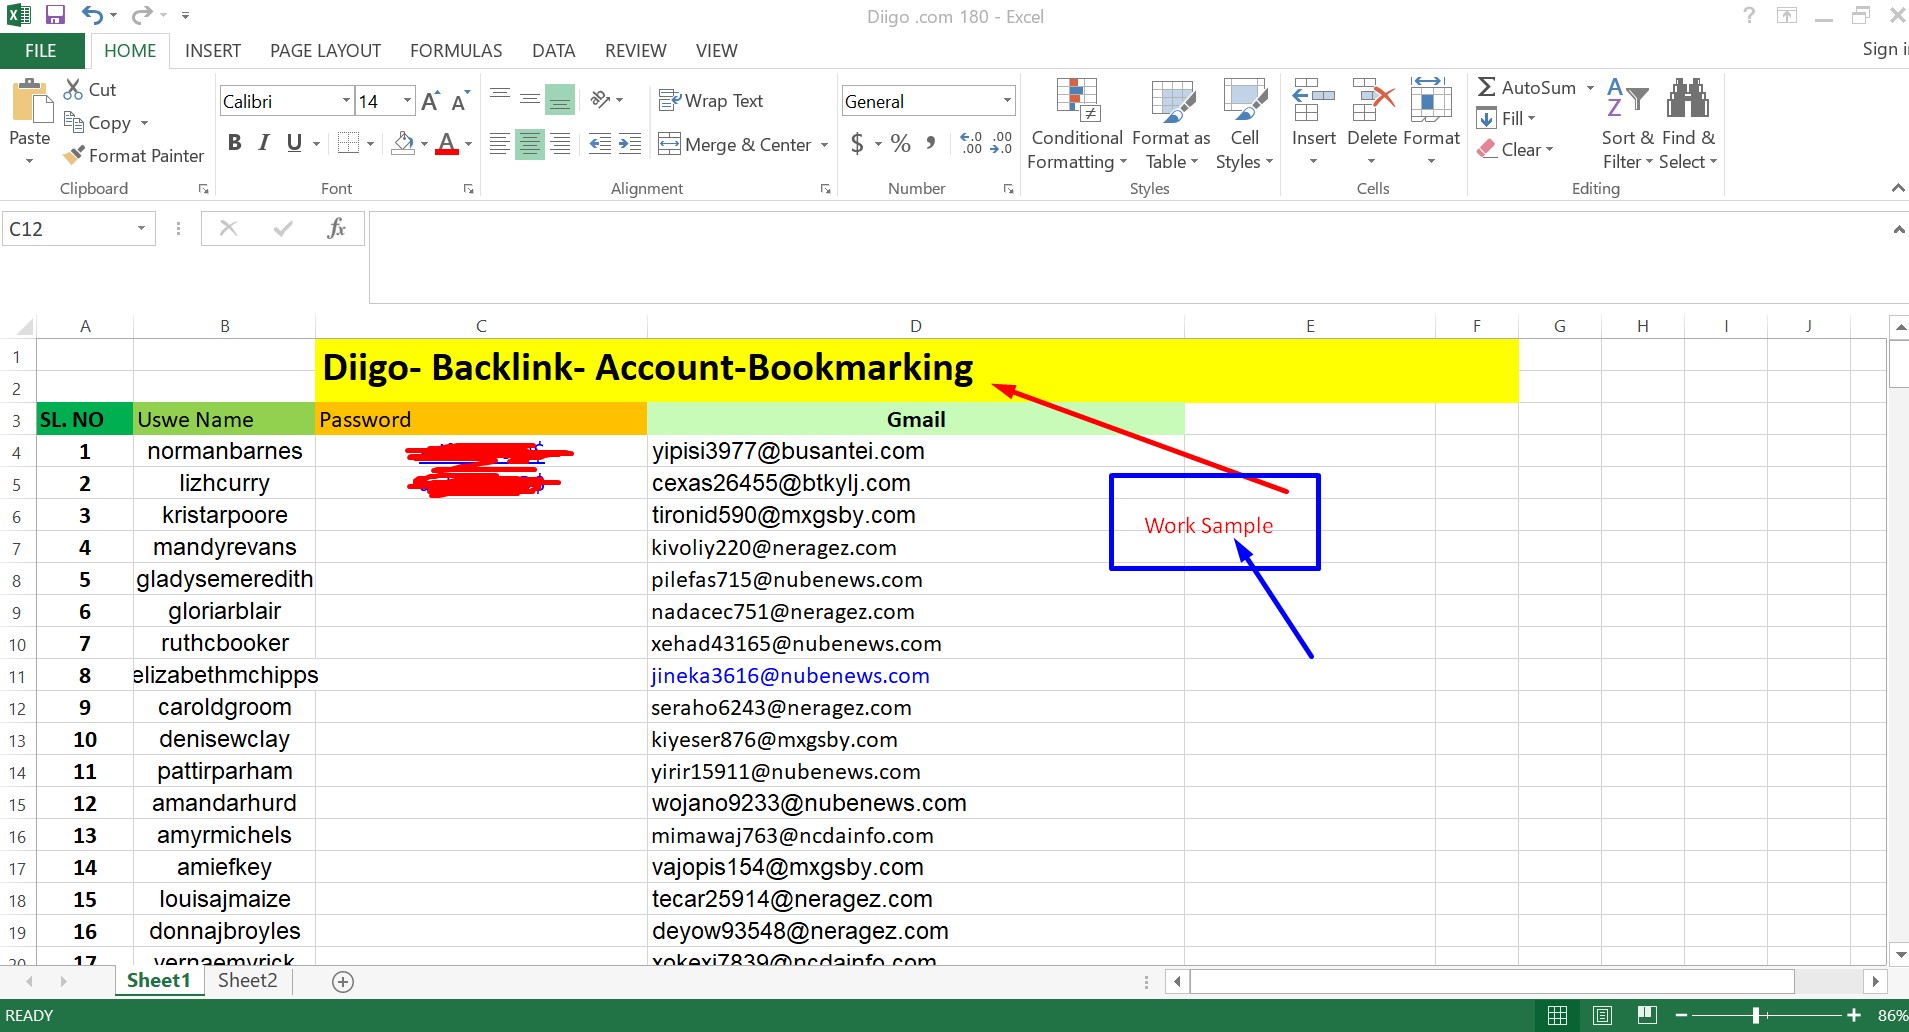Open the General number format dropdown
The height and width of the screenshot is (1032, 1909).
pyautogui.click(x=1006, y=101)
